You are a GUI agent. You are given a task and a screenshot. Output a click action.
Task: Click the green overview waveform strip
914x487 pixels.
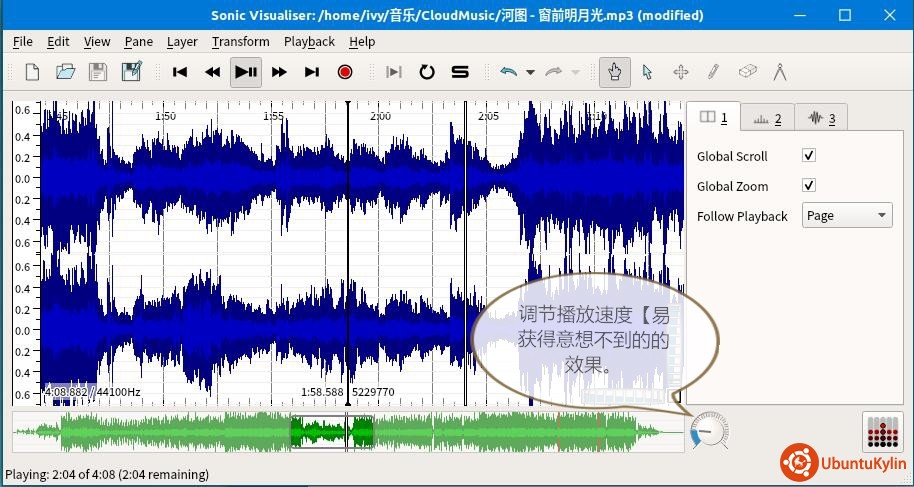click(x=200, y=432)
